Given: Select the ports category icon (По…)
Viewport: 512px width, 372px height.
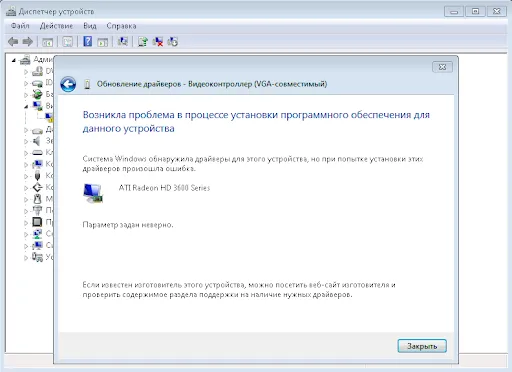Looking at the screenshot, I should click(x=37, y=210).
